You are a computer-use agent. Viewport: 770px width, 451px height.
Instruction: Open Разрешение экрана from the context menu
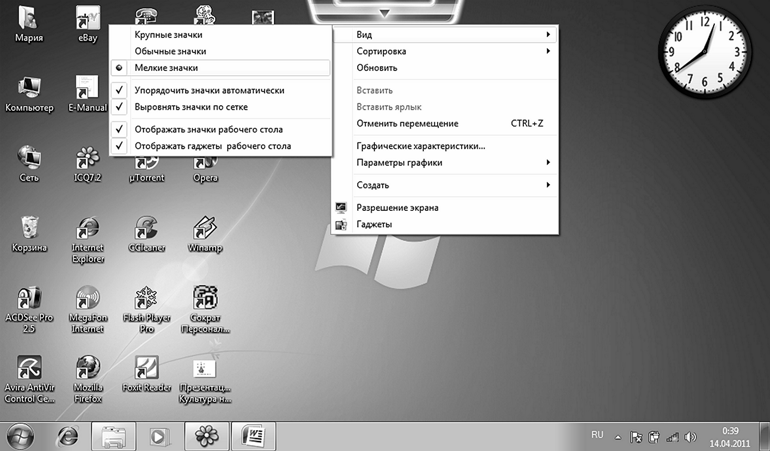(x=397, y=208)
